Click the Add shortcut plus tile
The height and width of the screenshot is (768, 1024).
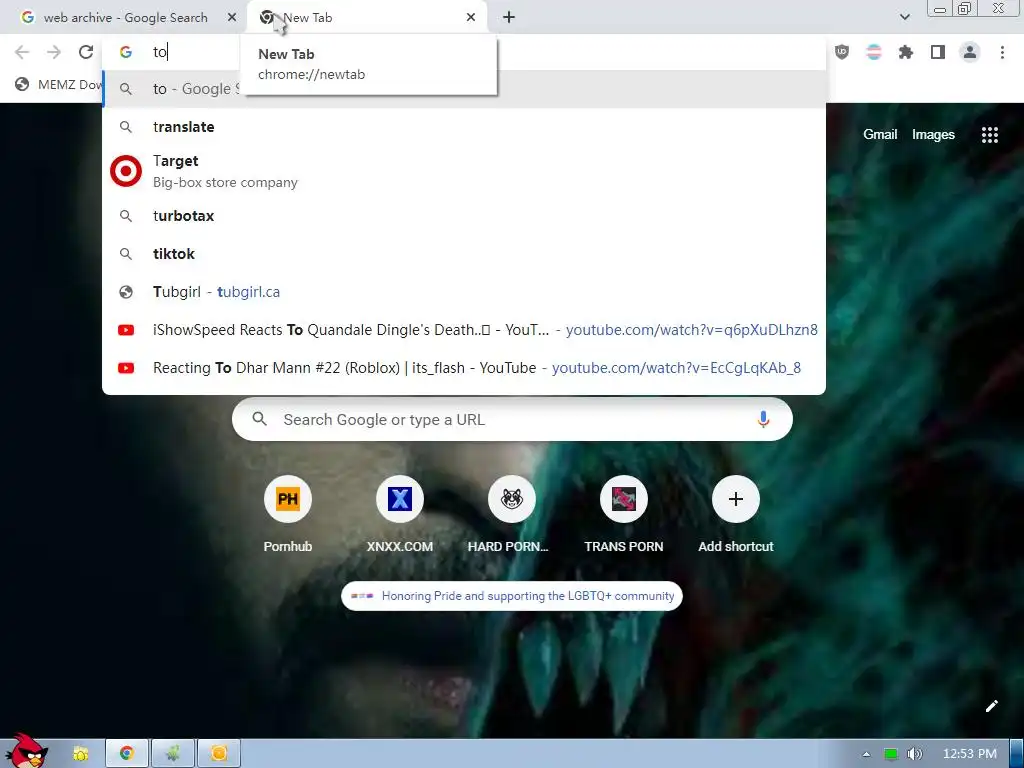[735, 515]
